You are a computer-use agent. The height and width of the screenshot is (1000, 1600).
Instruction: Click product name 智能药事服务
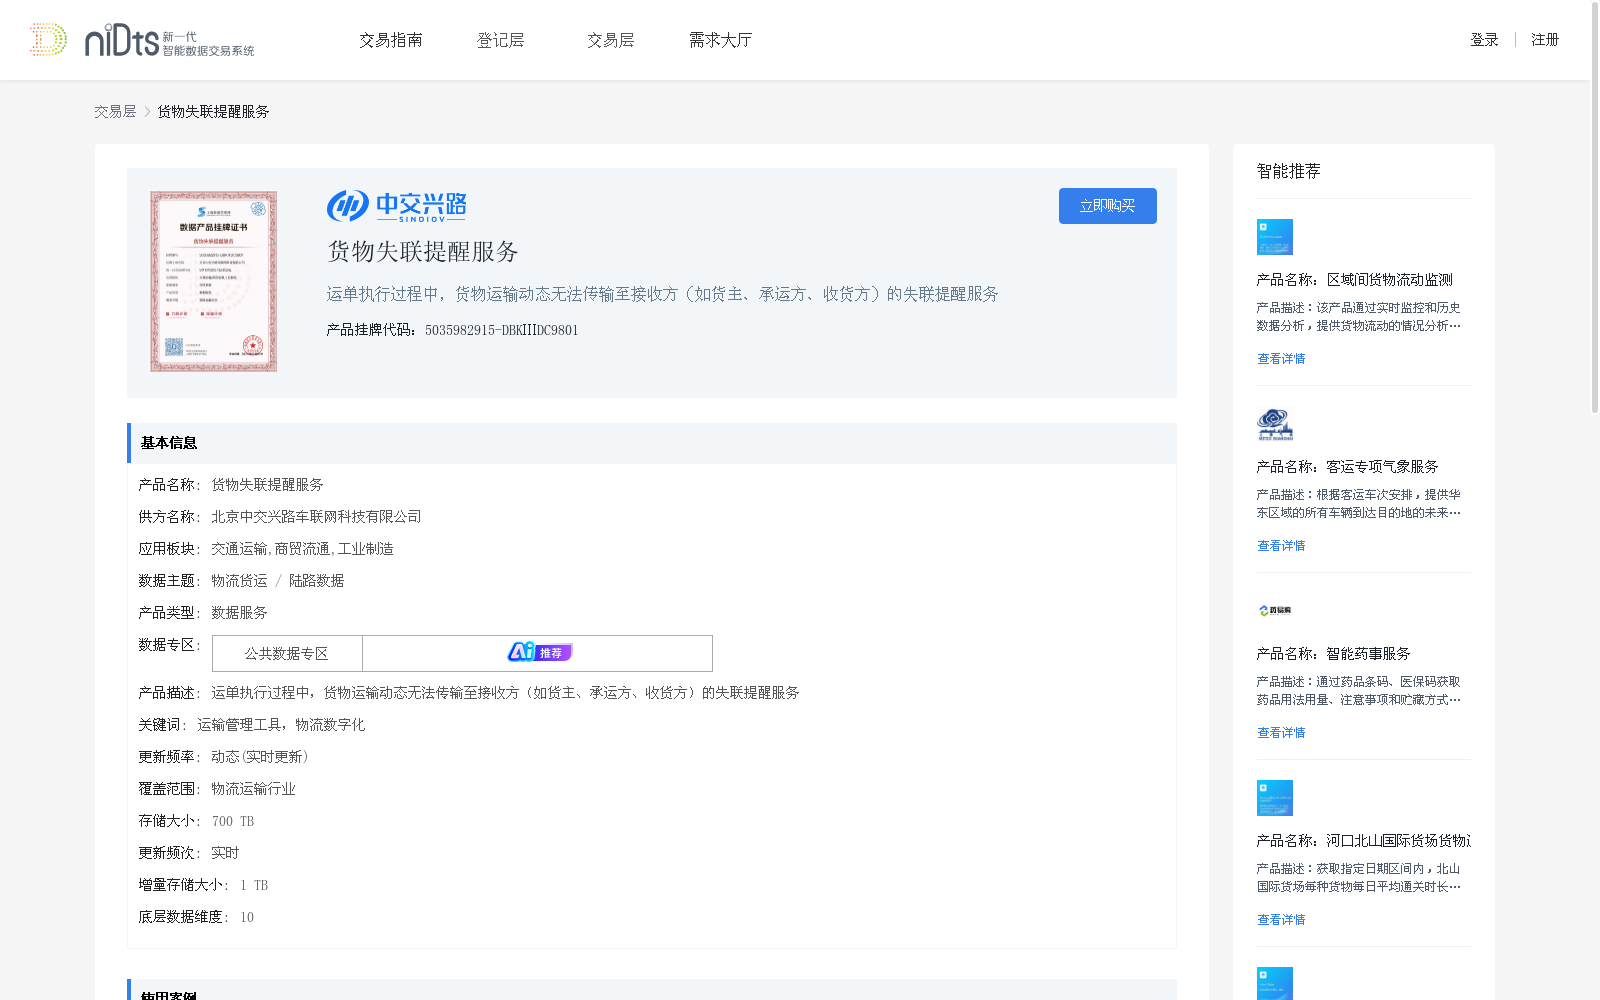[1369, 654]
